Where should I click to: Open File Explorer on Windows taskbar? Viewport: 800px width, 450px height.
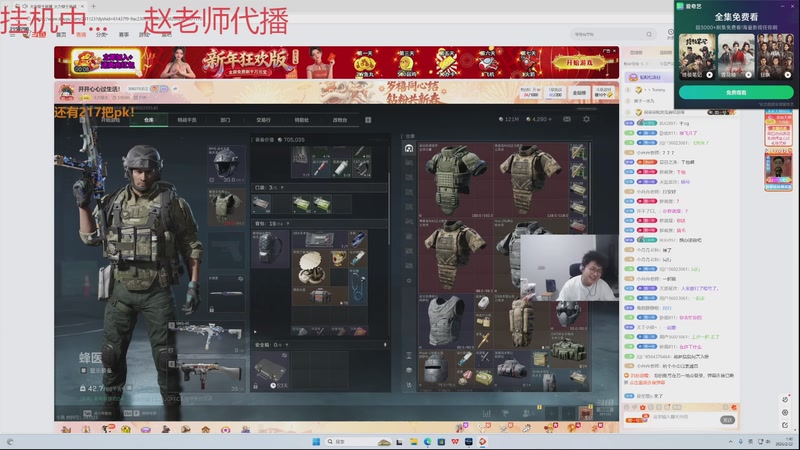tap(413, 441)
